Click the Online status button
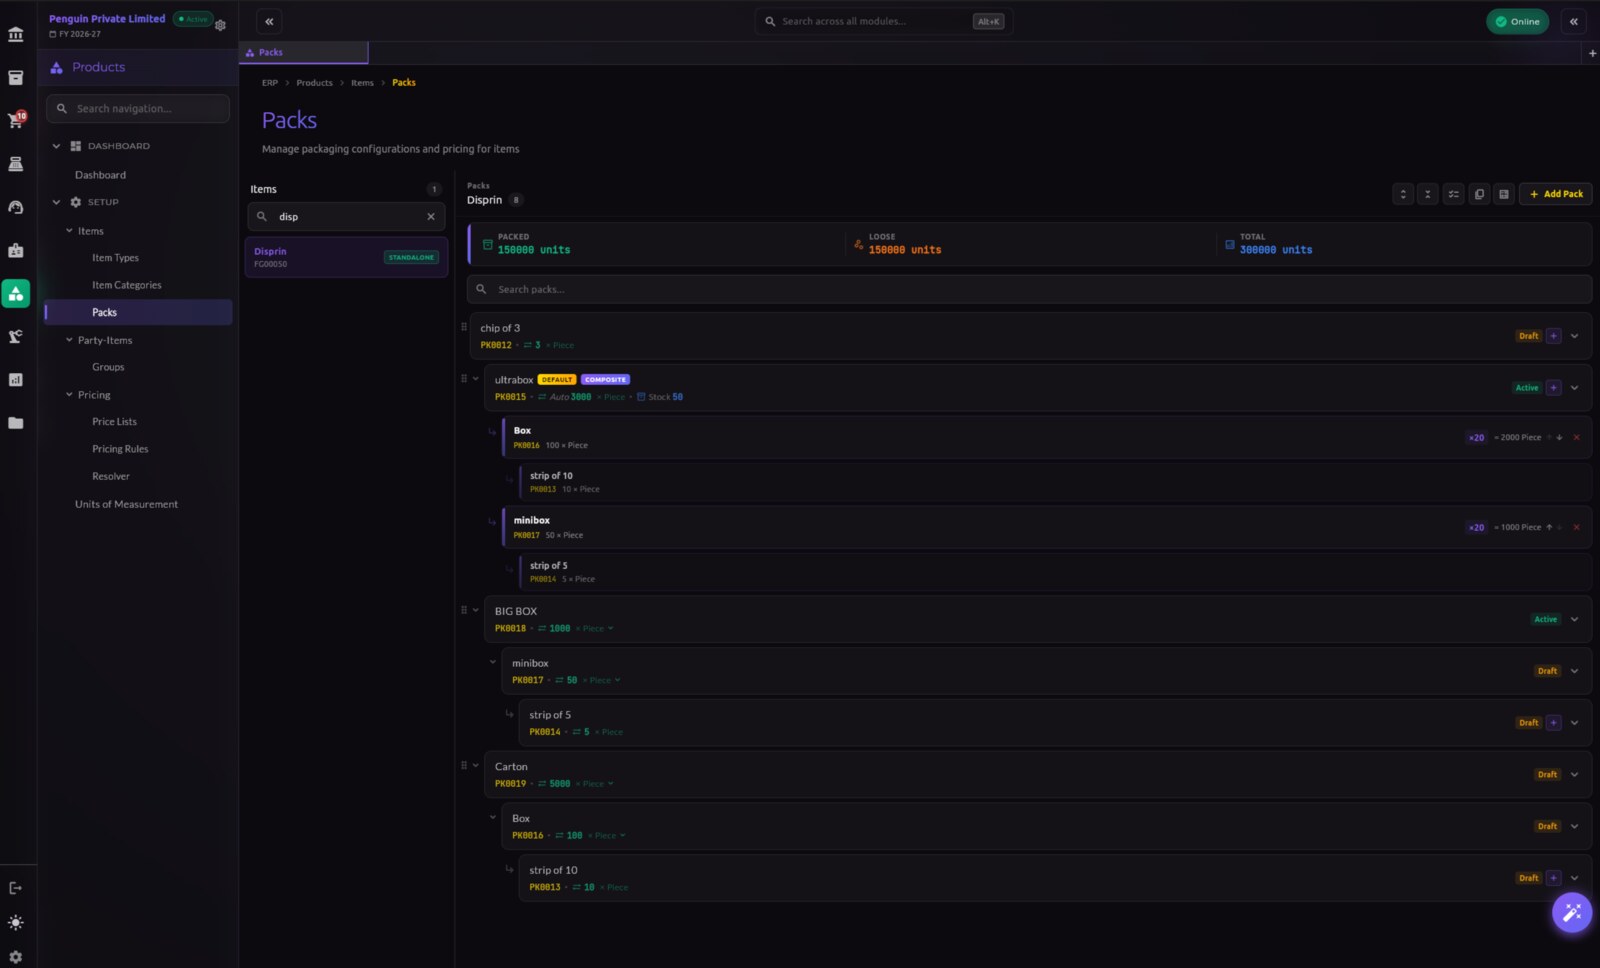The width and height of the screenshot is (1600, 968). 1517,21
